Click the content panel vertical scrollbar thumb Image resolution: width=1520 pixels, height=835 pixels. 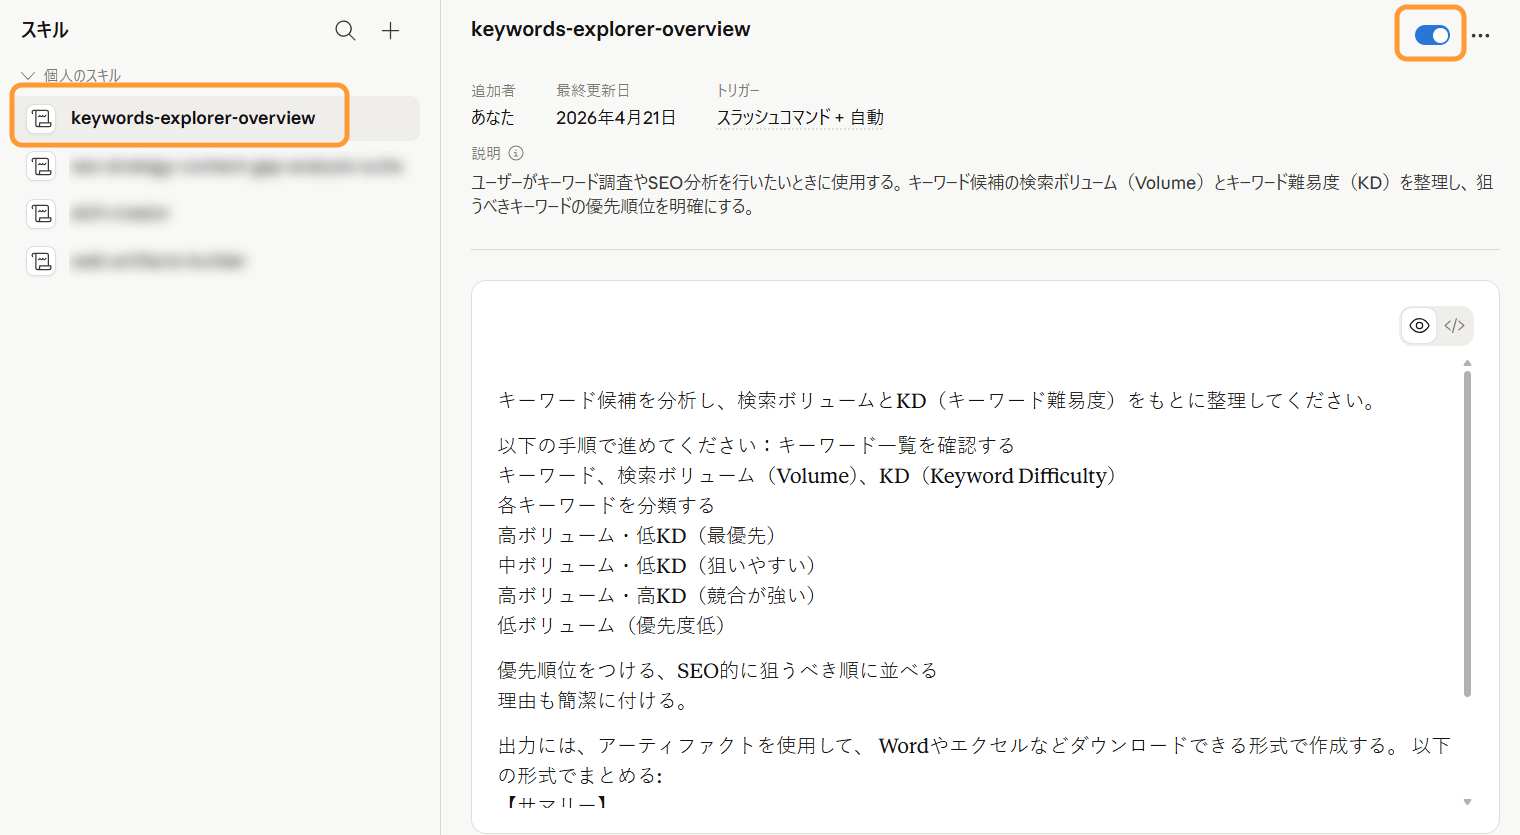click(1467, 530)
